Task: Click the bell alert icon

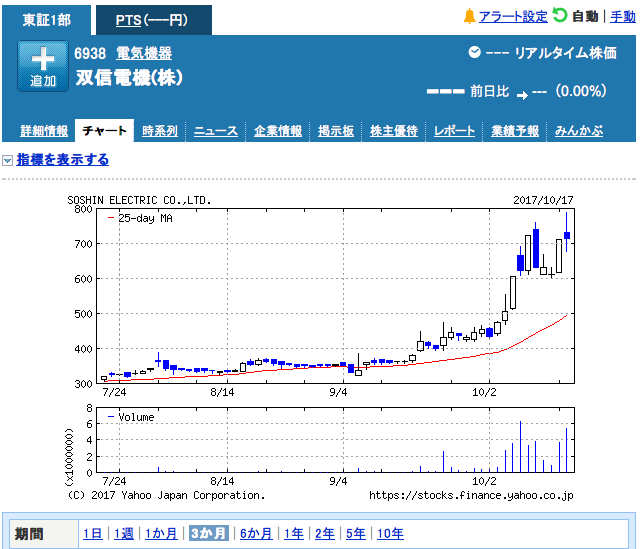Action: point(469,16)
